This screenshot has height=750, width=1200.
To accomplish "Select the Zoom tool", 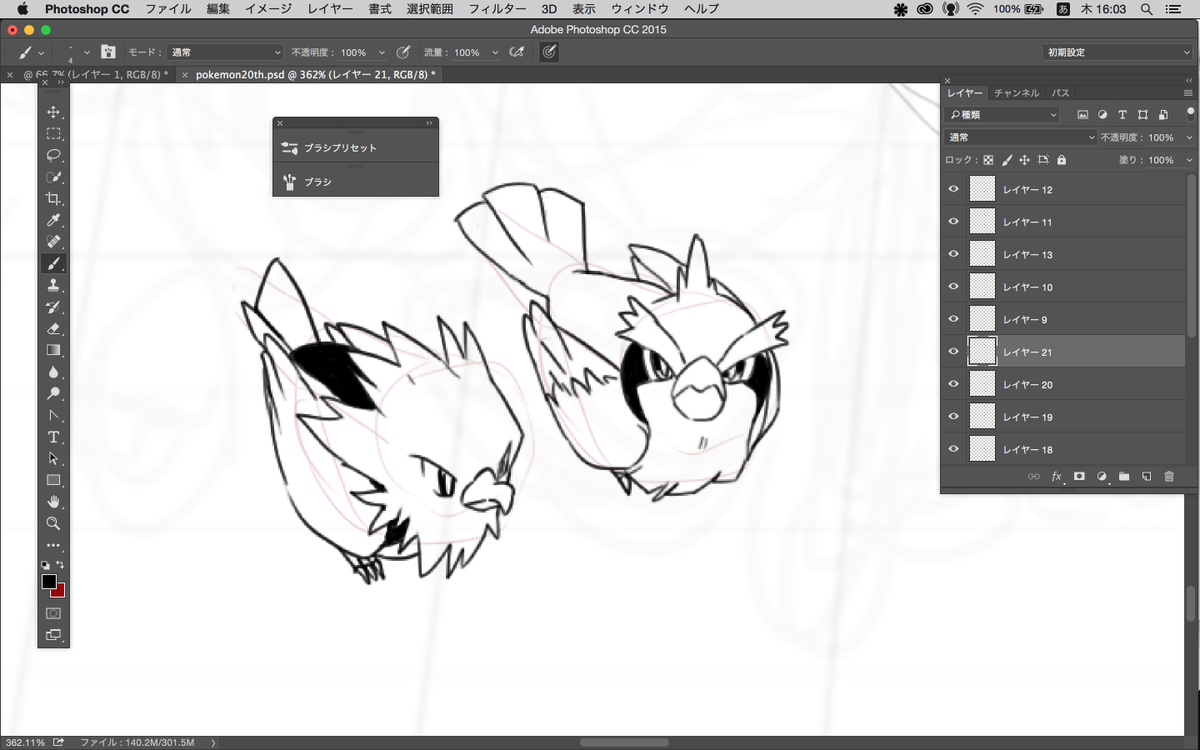I will [54, 523].
